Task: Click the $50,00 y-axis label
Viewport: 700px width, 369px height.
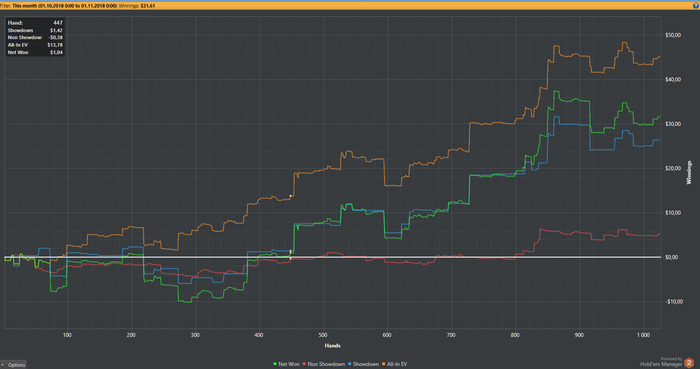Action: tap(673, 35)
